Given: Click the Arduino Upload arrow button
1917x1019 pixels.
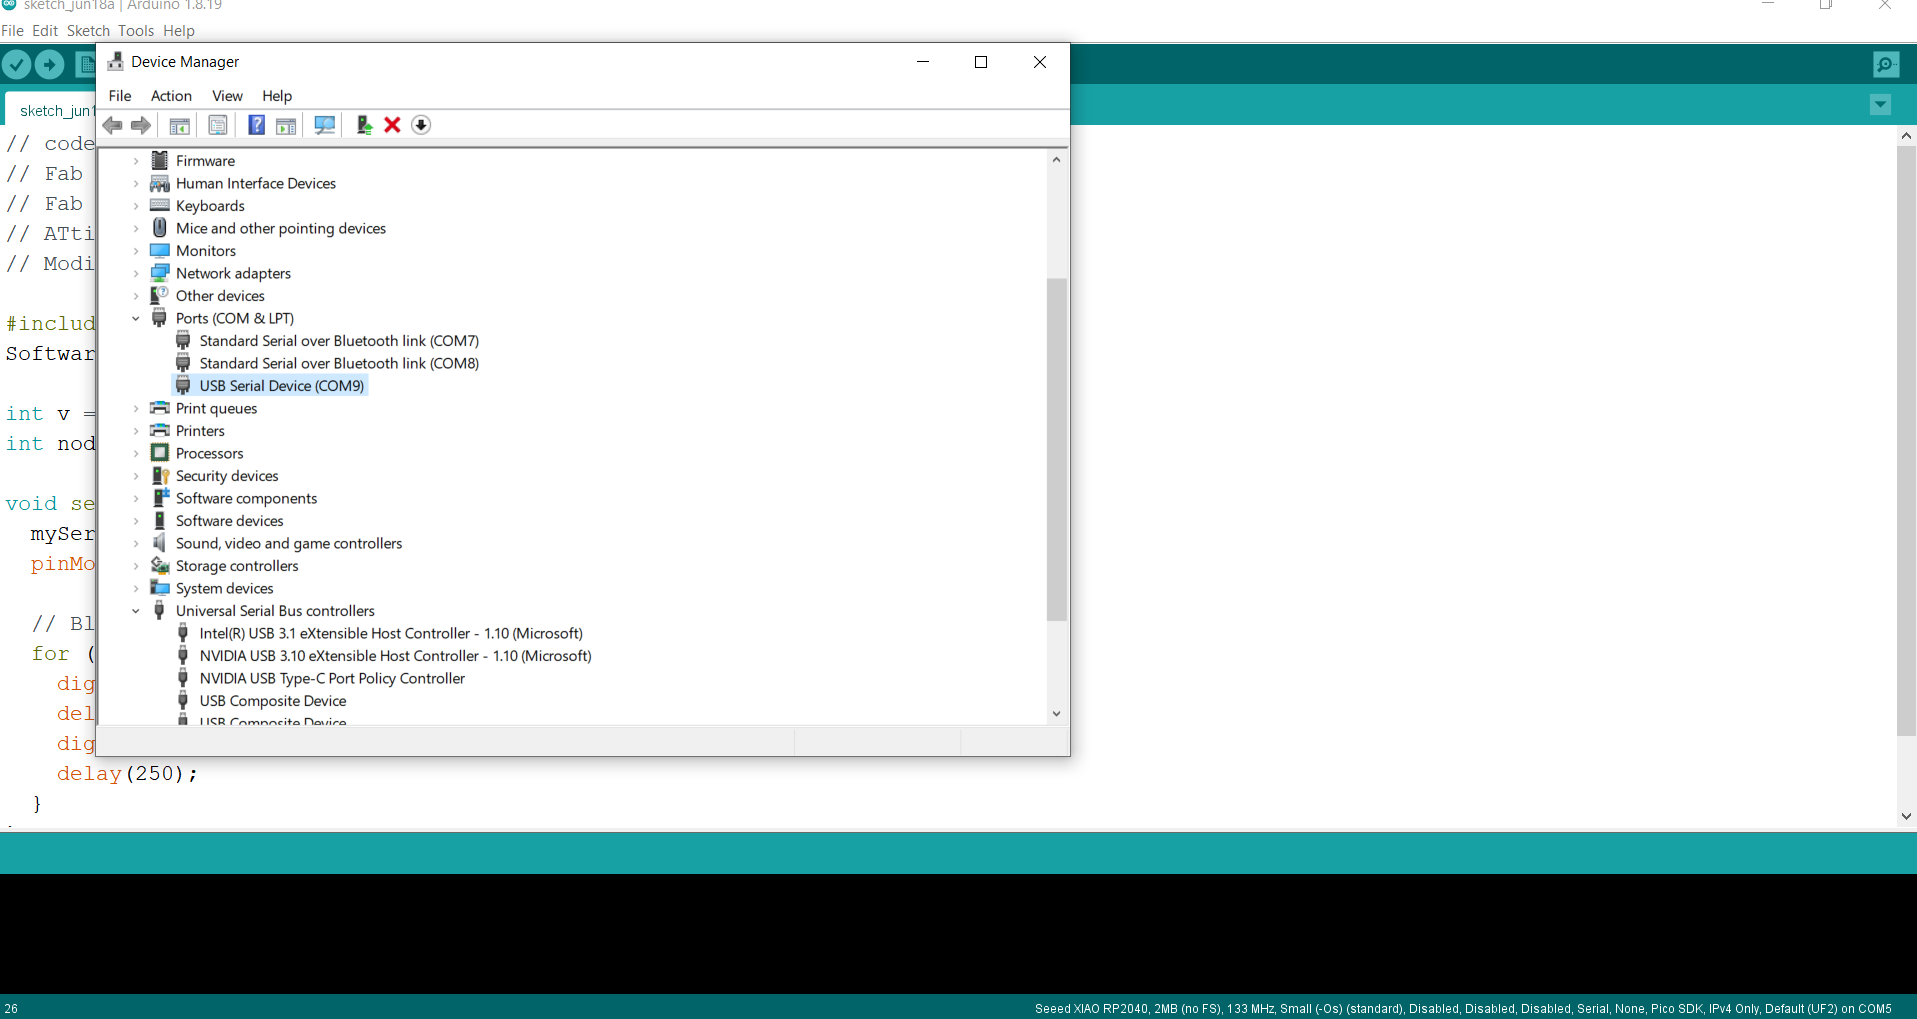Looking at the screenshot, I should [x=49, y=65].
